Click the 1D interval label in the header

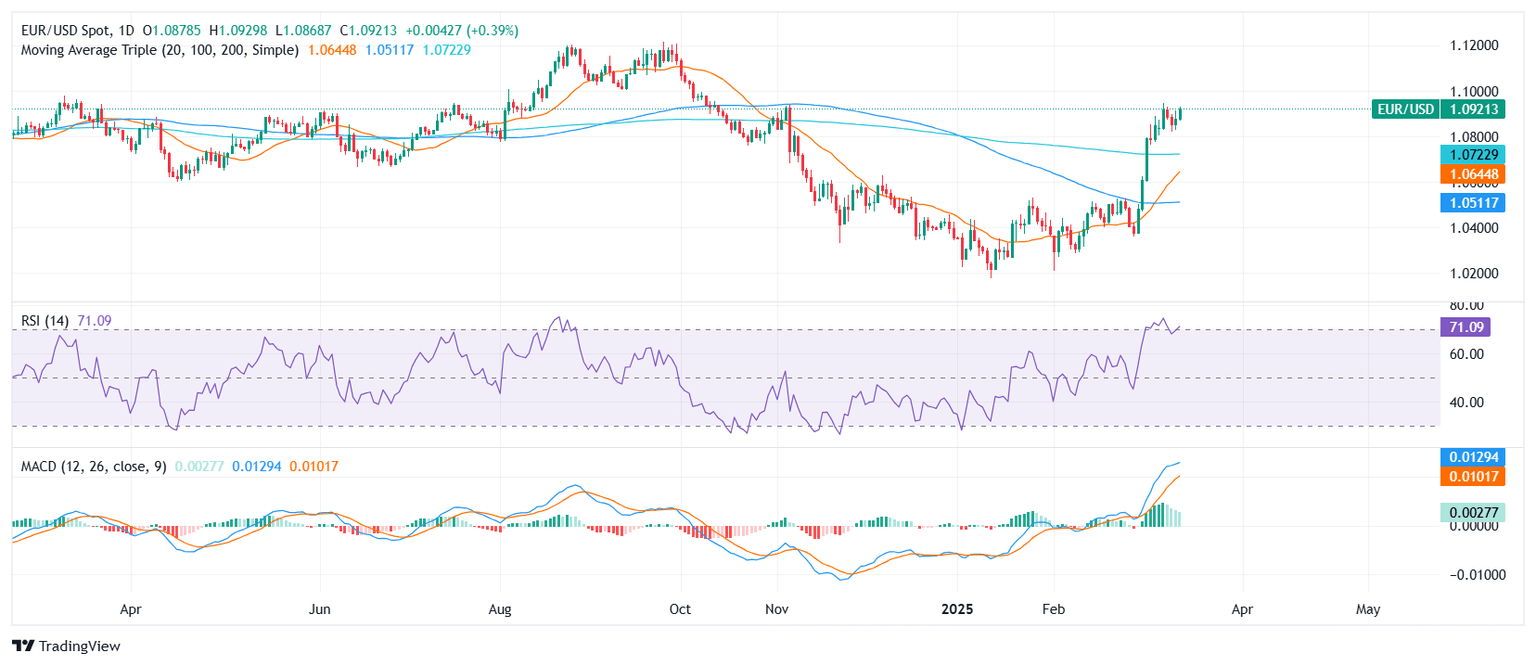pos(140,31)
